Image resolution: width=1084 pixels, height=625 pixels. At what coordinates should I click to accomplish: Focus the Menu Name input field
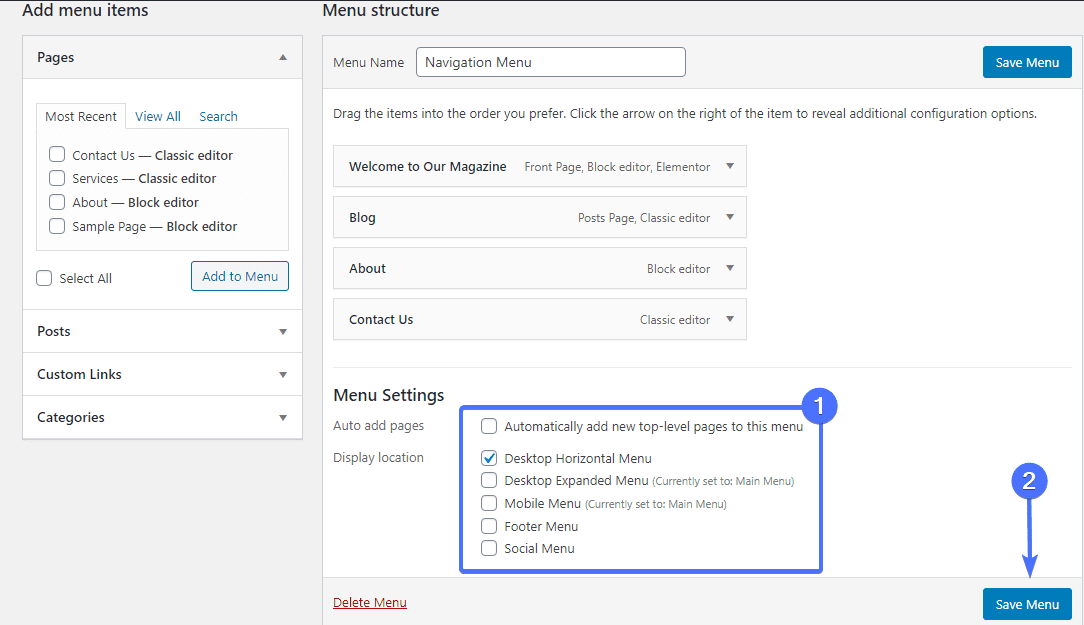coord(551,62)
